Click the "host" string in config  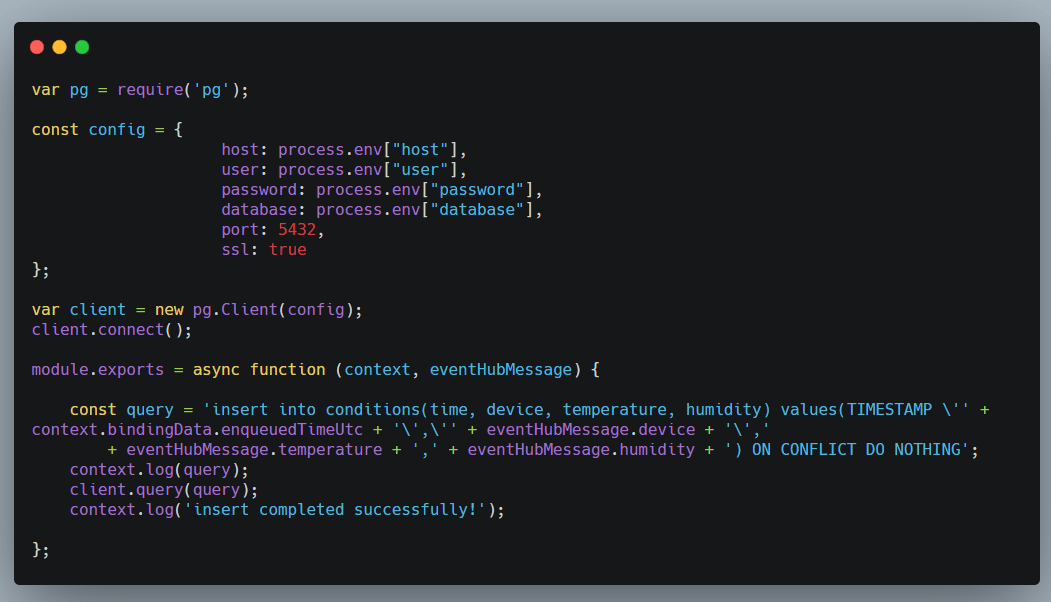coord(420,150)
